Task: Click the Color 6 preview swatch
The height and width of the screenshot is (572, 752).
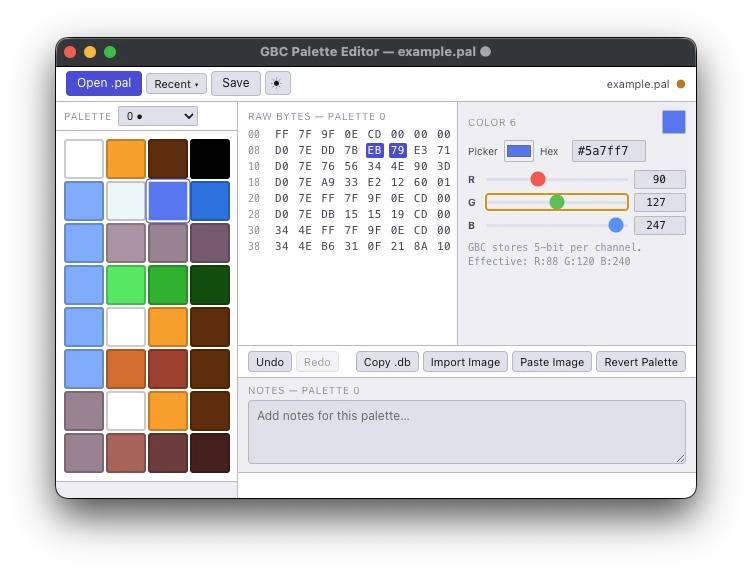Action: point(674,122)
